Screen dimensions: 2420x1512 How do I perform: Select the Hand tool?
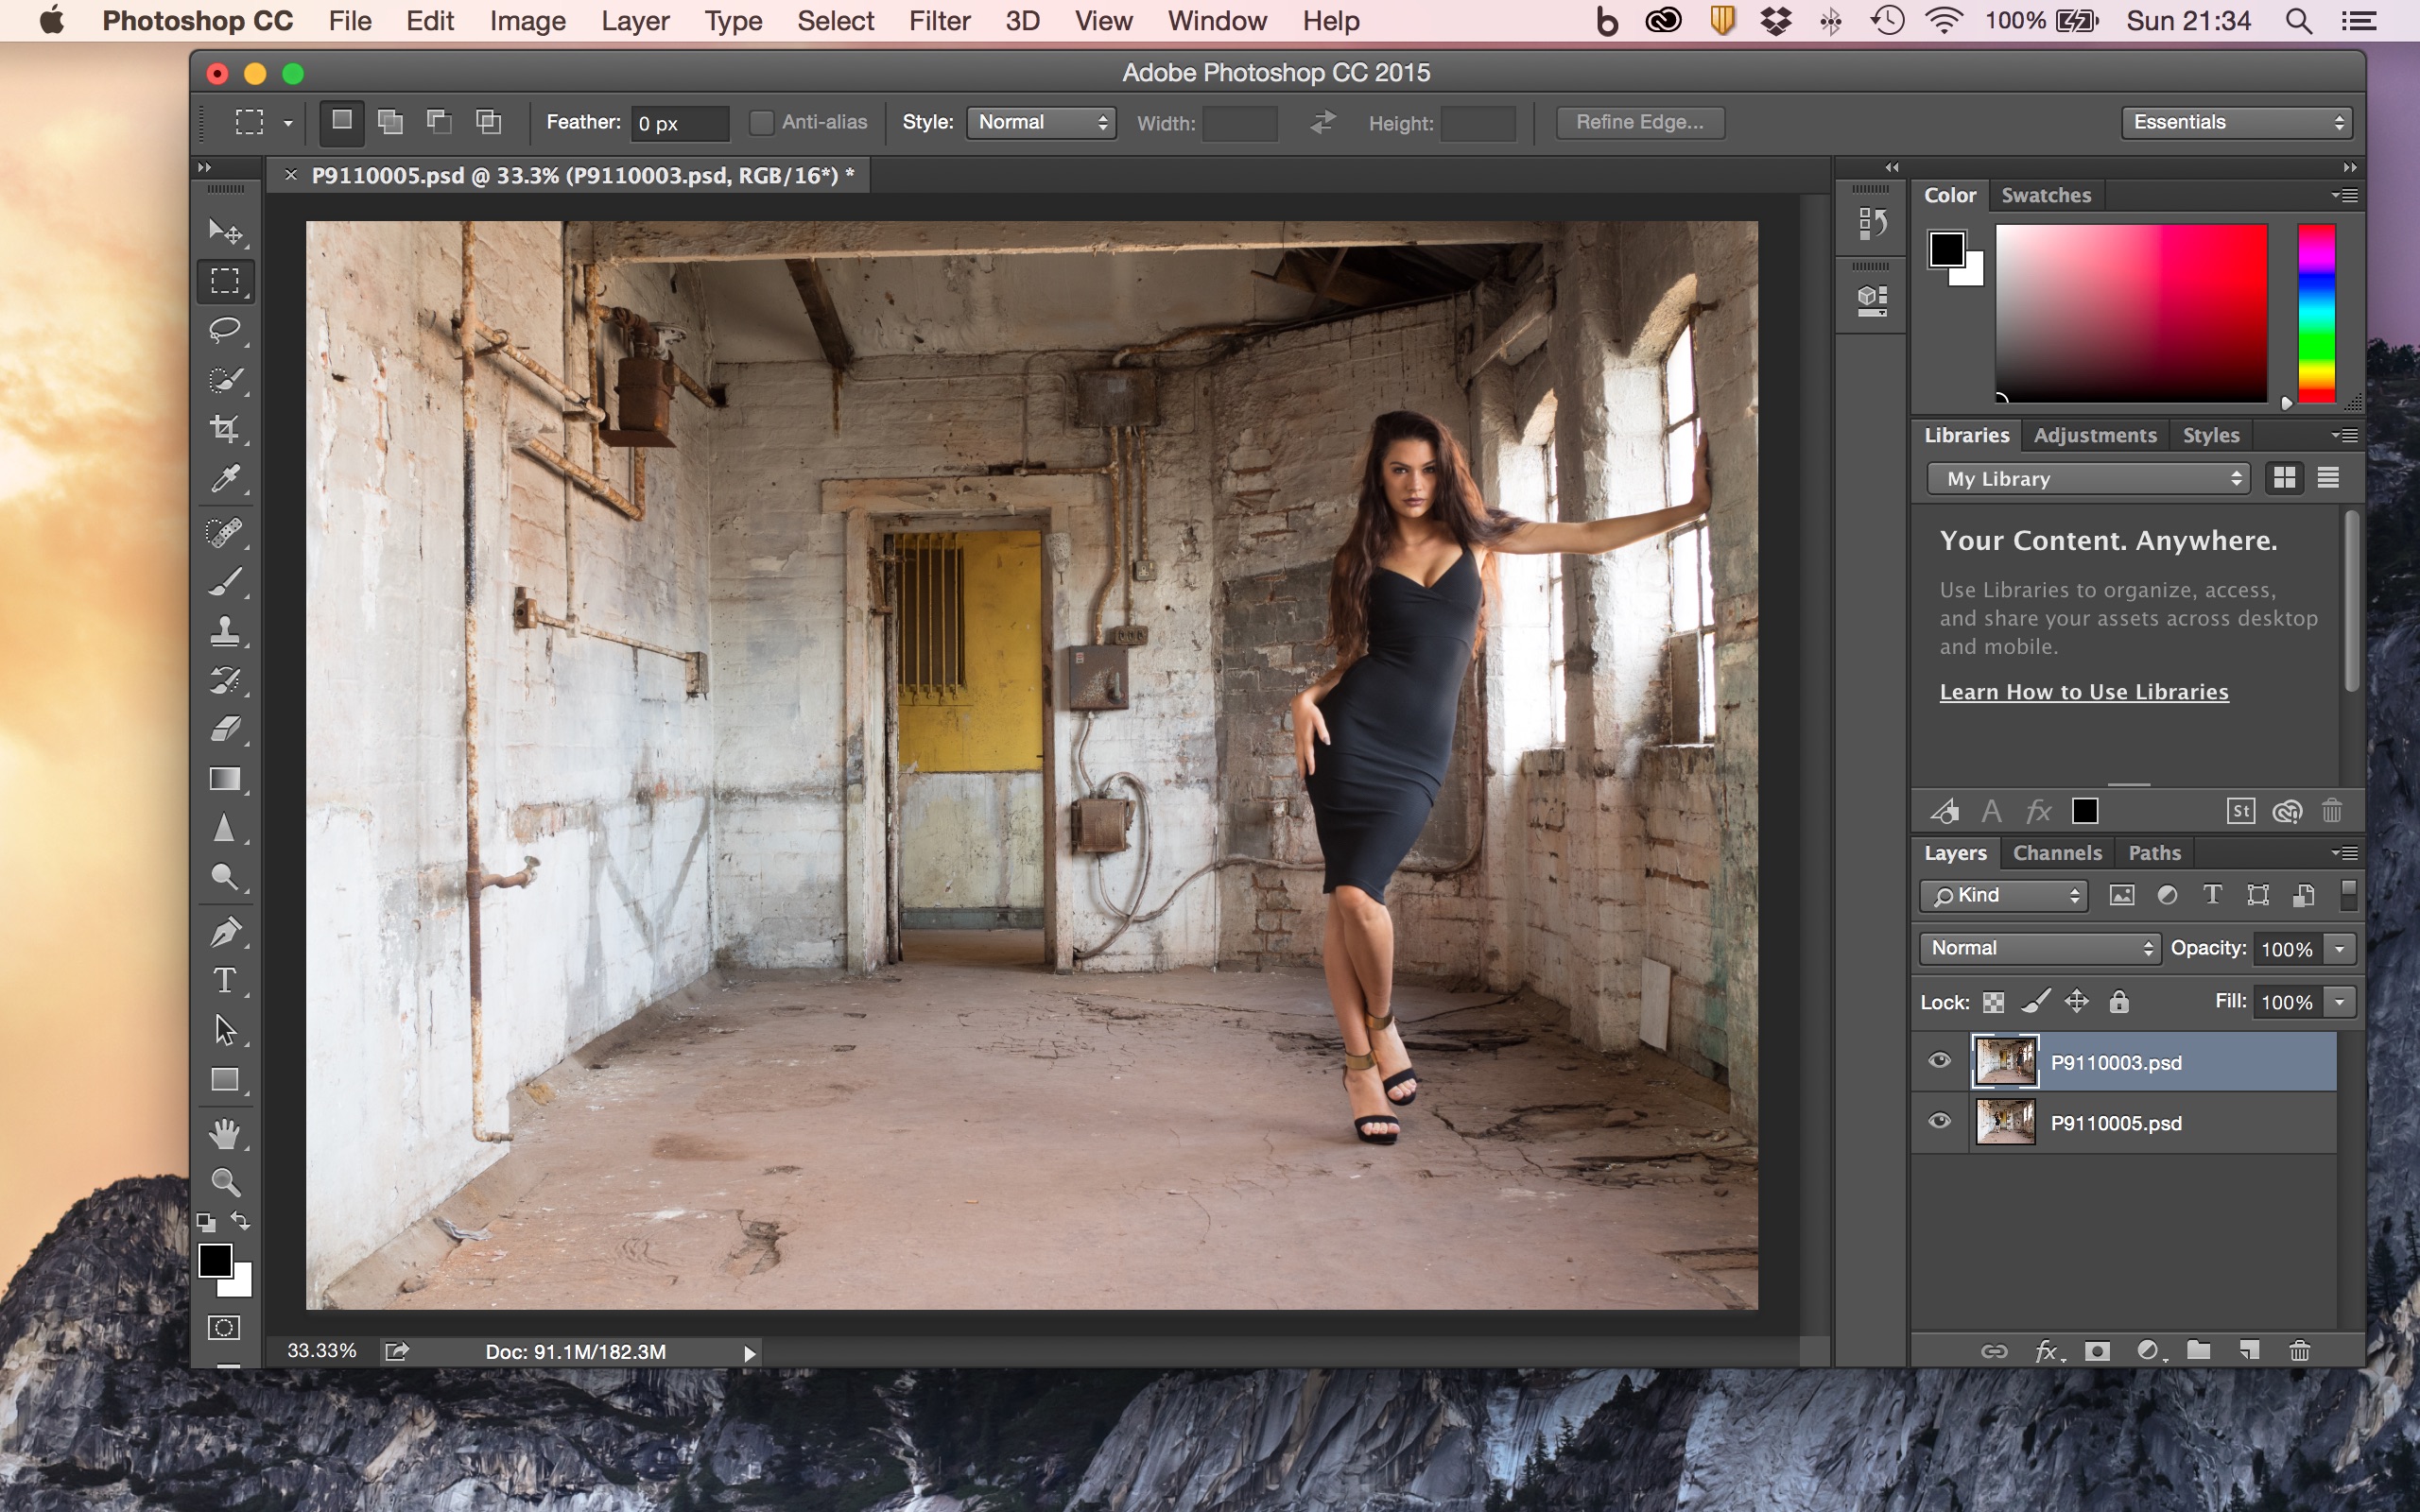click(225, 1133)
